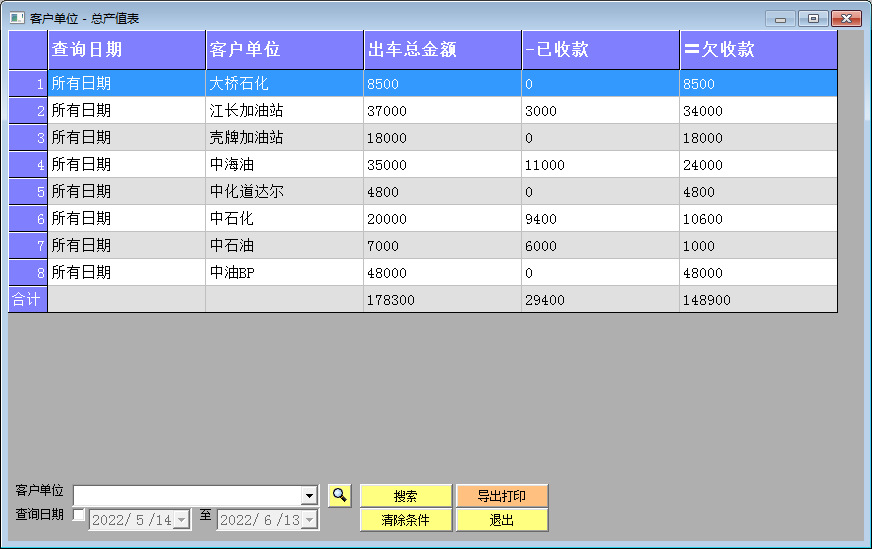The height and width of the screenshot is (549, 872).
Task: Click the 35000 total amount cell
Action: click(443, 164)
